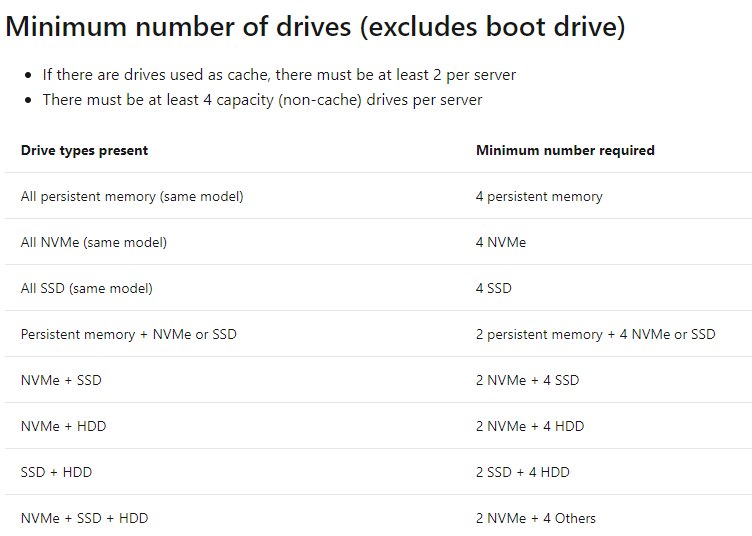Click the "Persistent memory + NVMe or SSD" cell

[129, 335]
